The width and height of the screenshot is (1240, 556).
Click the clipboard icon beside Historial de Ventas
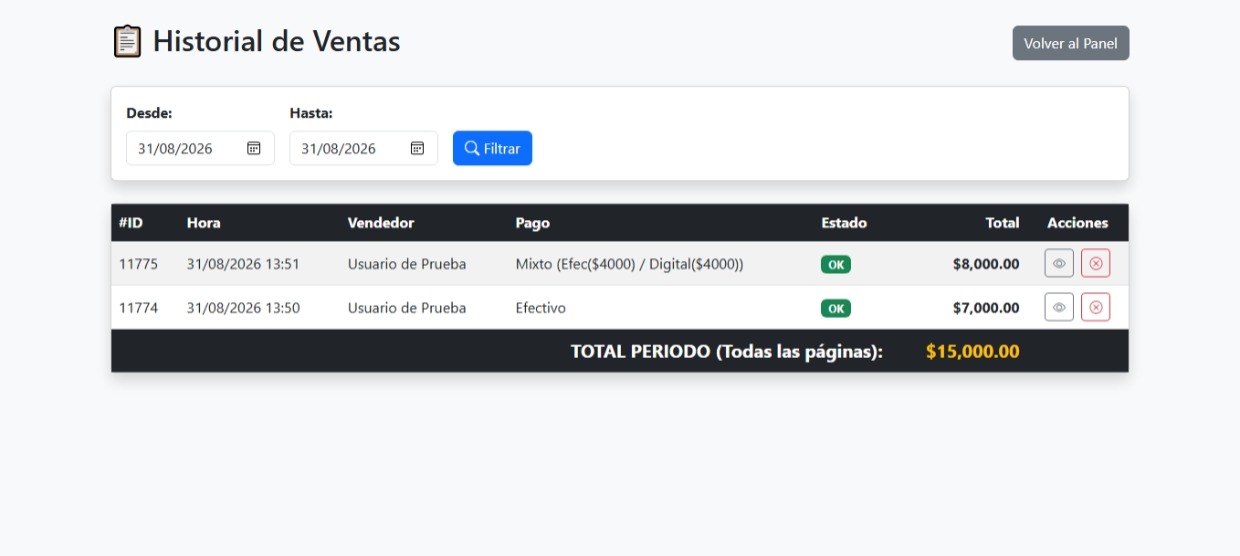click(127, 41)
